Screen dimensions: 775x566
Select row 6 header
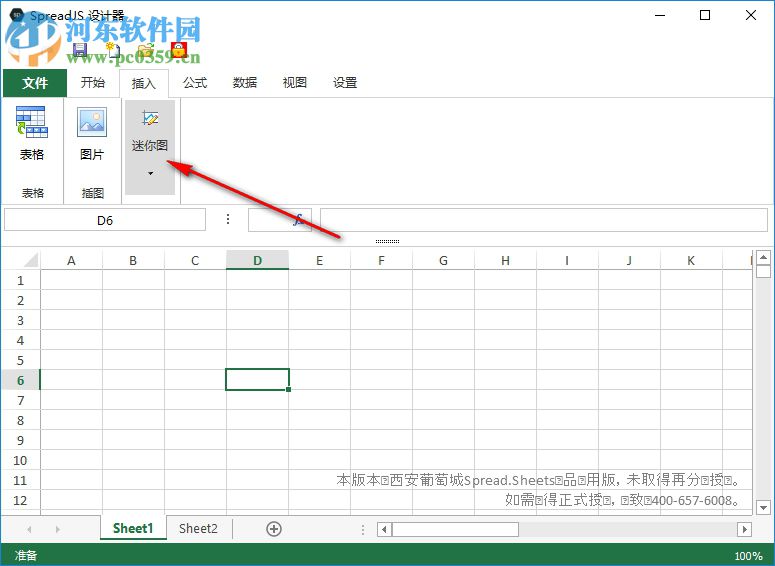(x=20, y=380)
